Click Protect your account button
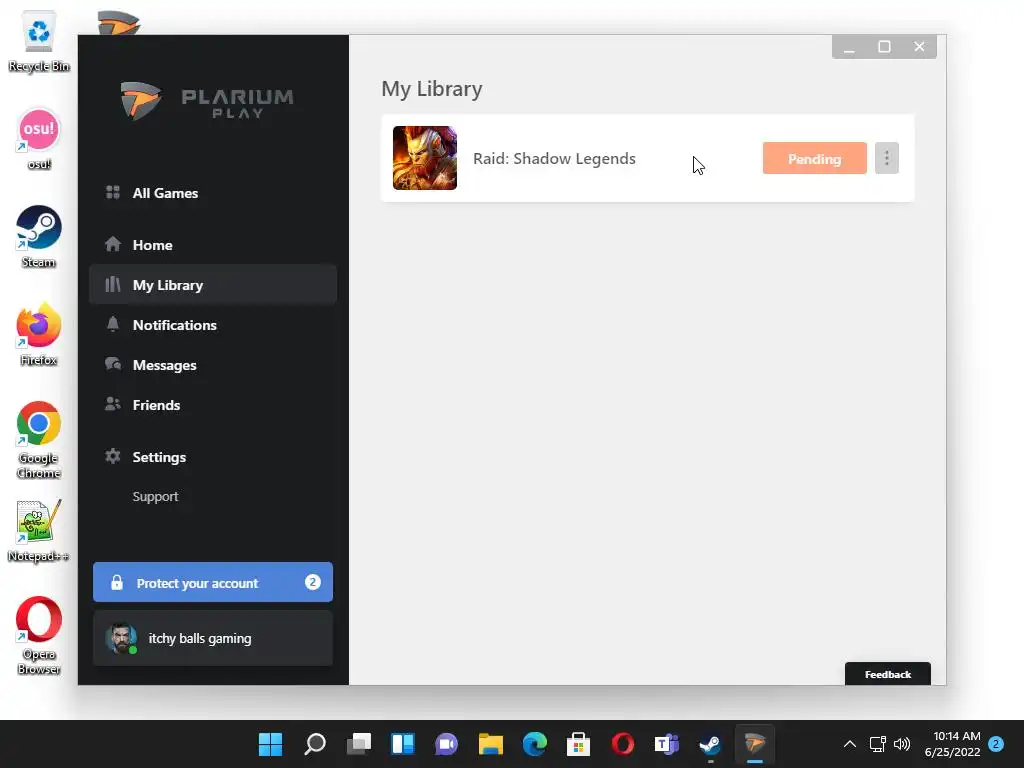 click(x=213, y=582)
